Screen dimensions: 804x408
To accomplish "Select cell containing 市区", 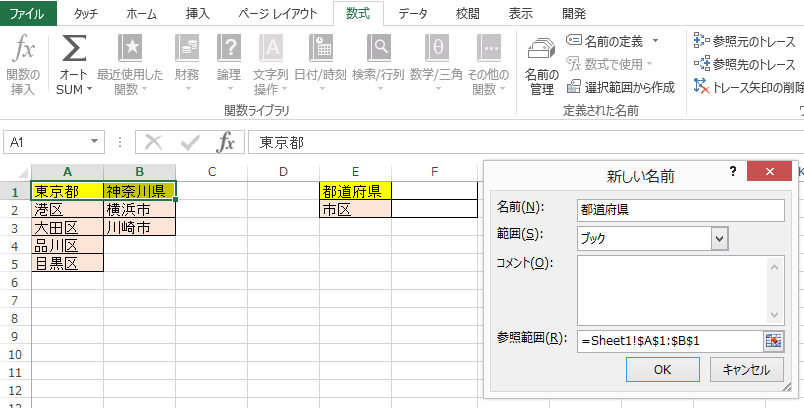I will click(355, 209).
